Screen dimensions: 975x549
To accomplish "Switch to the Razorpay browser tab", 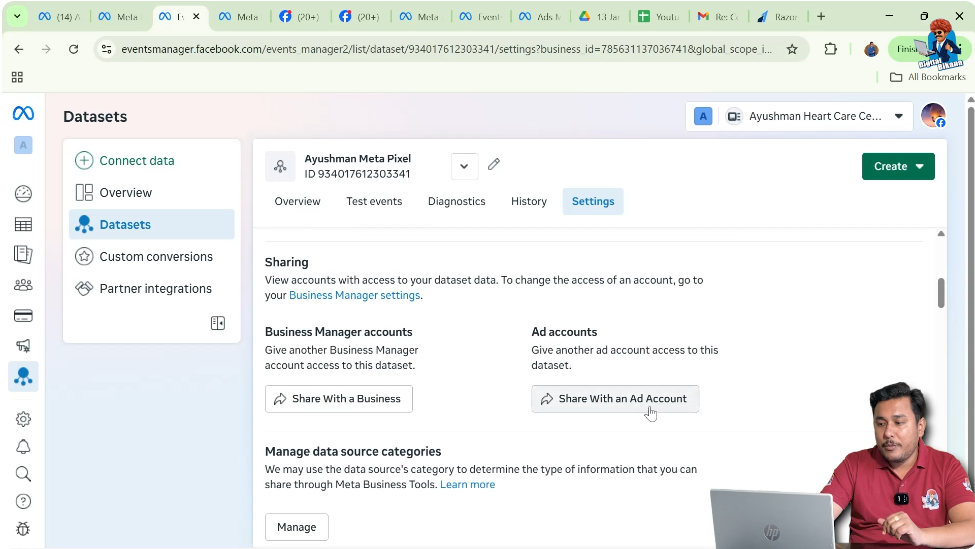I will tap(777, 17).
